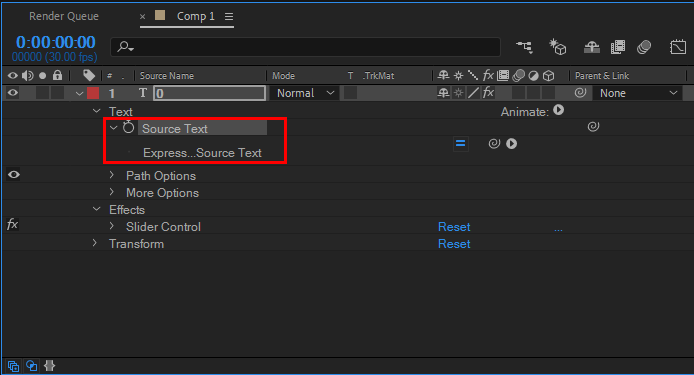Click the Motion Blur column header icon

(518, 76)
